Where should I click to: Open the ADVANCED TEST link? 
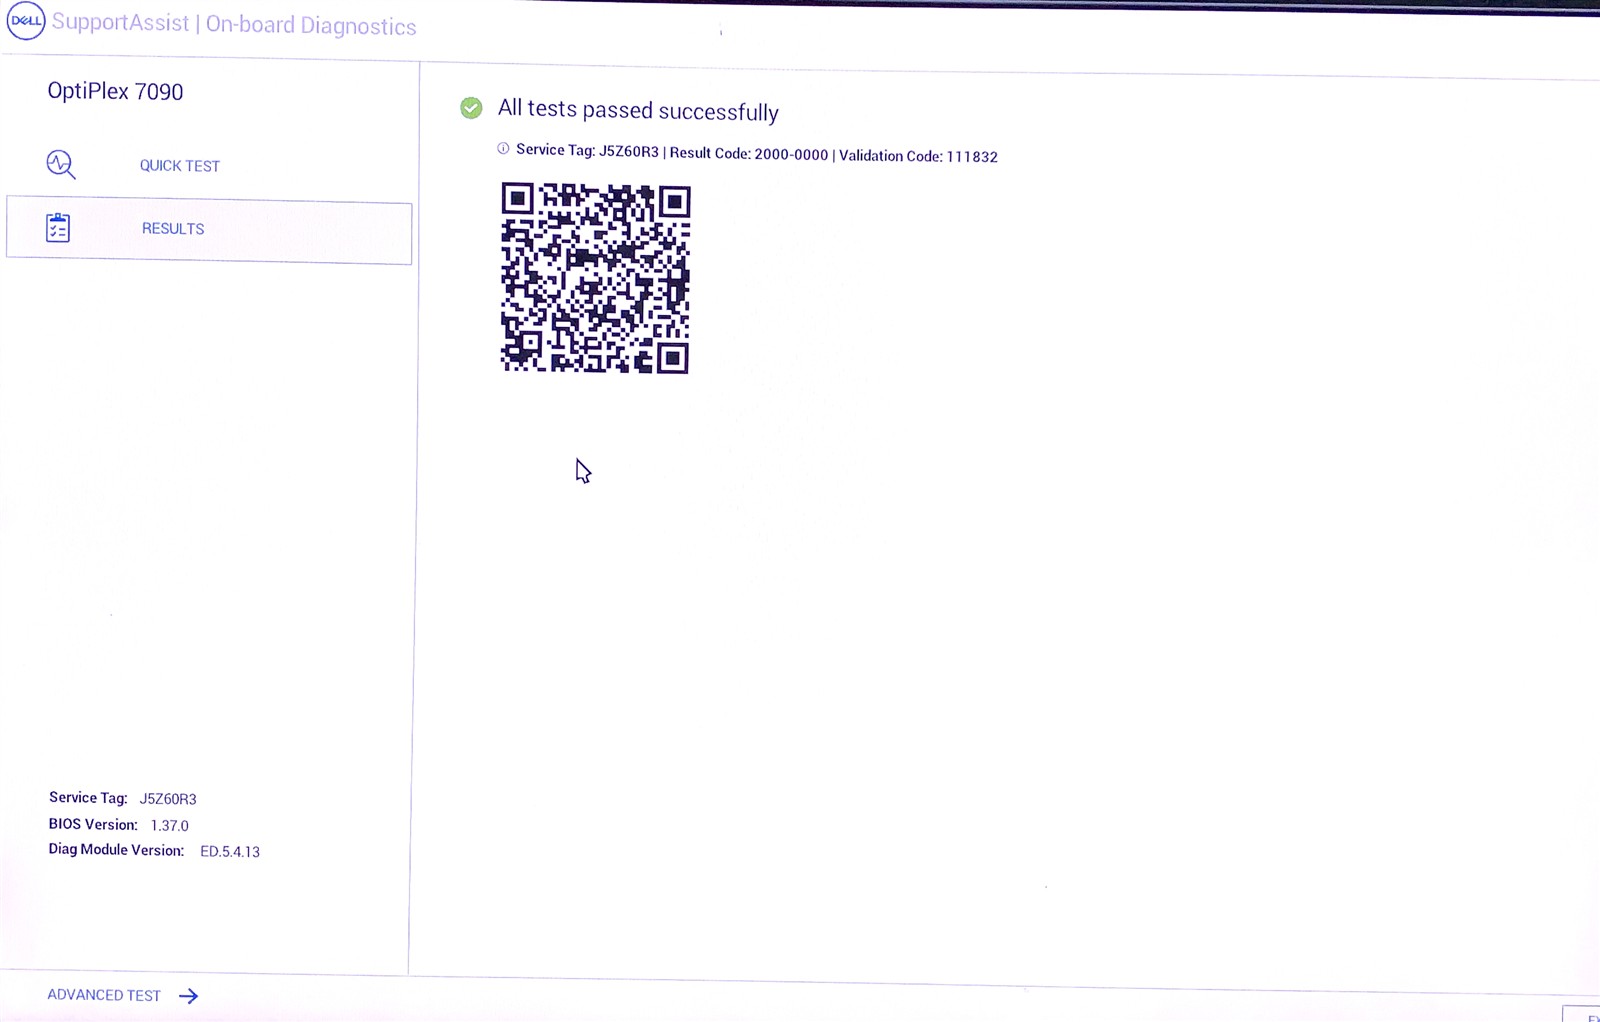pyautogui.click(x=104, y=995)
